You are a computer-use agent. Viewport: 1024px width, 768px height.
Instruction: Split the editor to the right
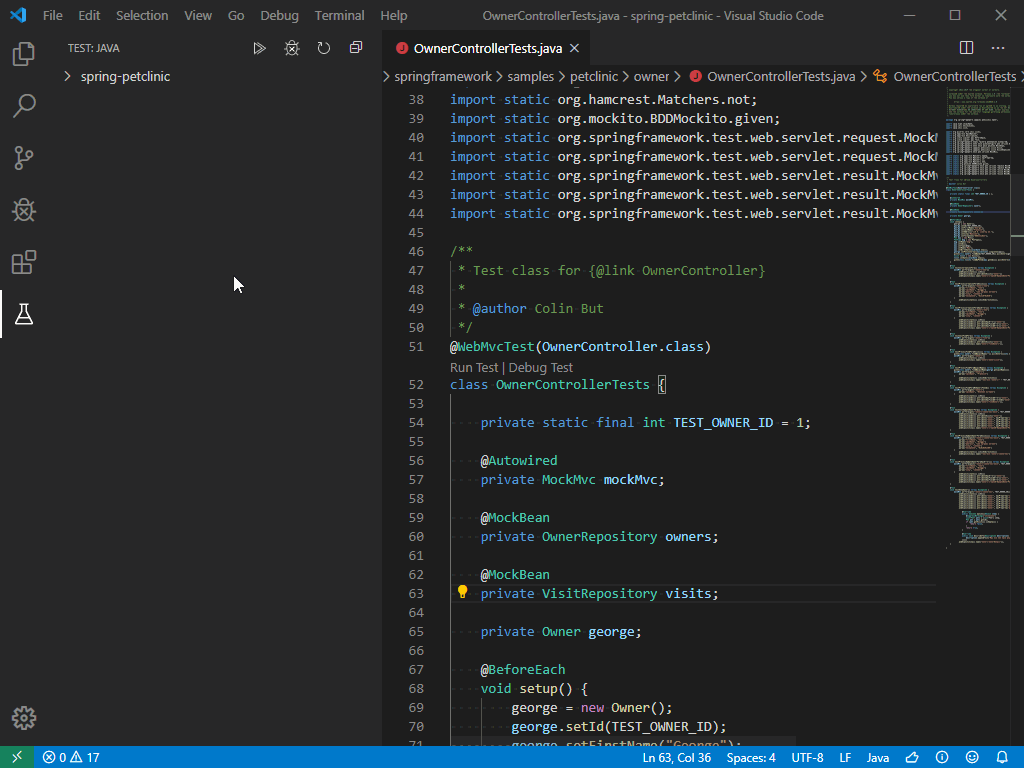(x=967, y=48)
